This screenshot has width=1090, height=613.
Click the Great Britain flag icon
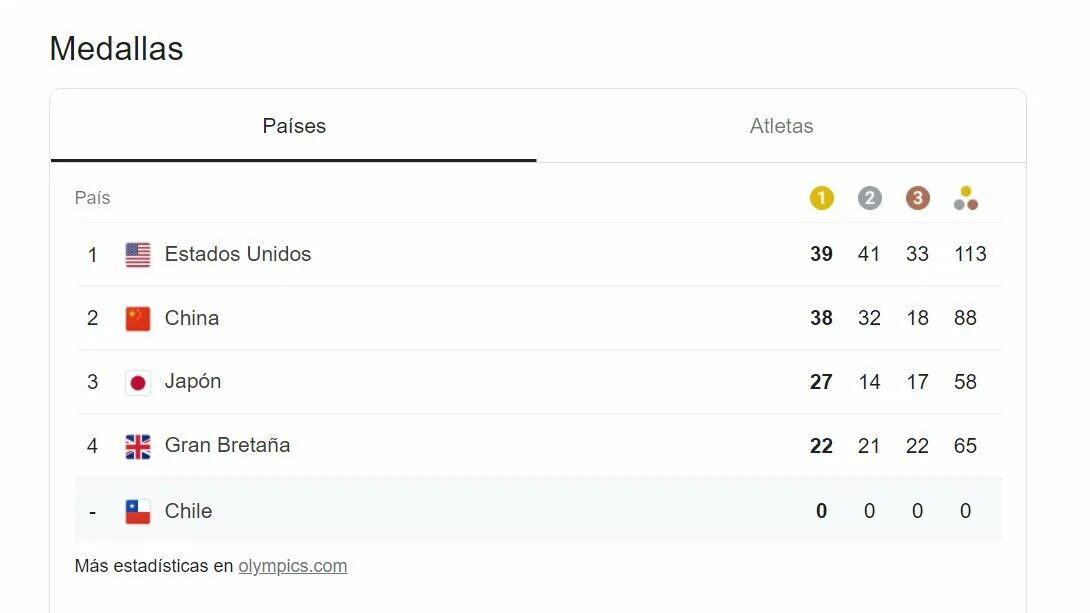(x=138, y=446)
